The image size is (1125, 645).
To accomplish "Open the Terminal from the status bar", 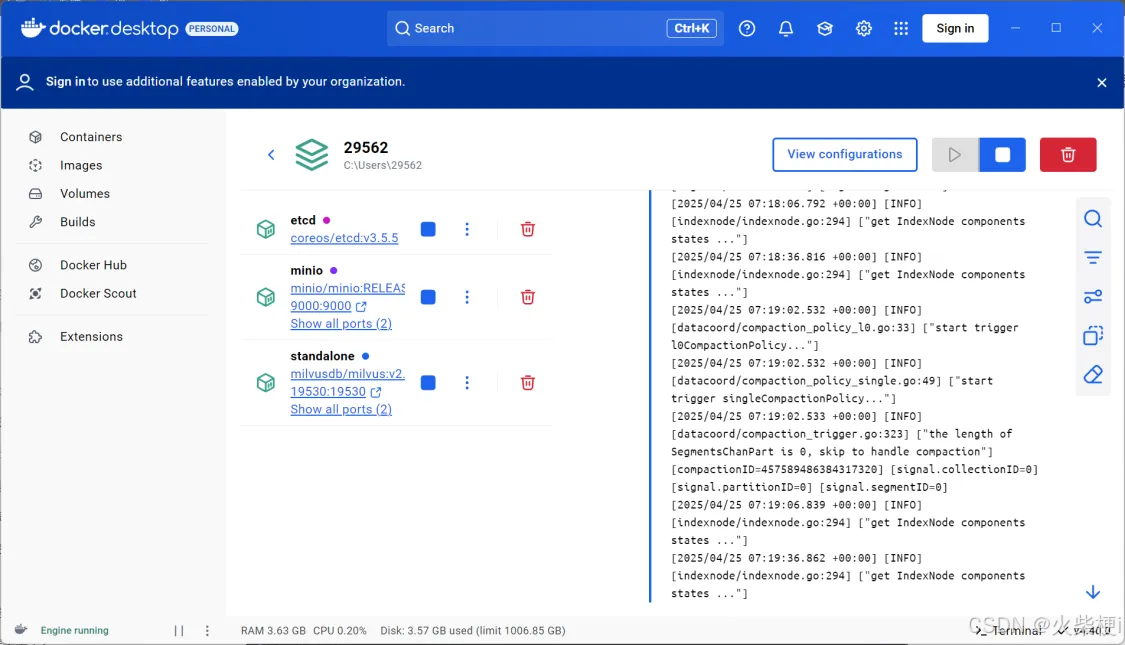I will [x=1008, y=631].
